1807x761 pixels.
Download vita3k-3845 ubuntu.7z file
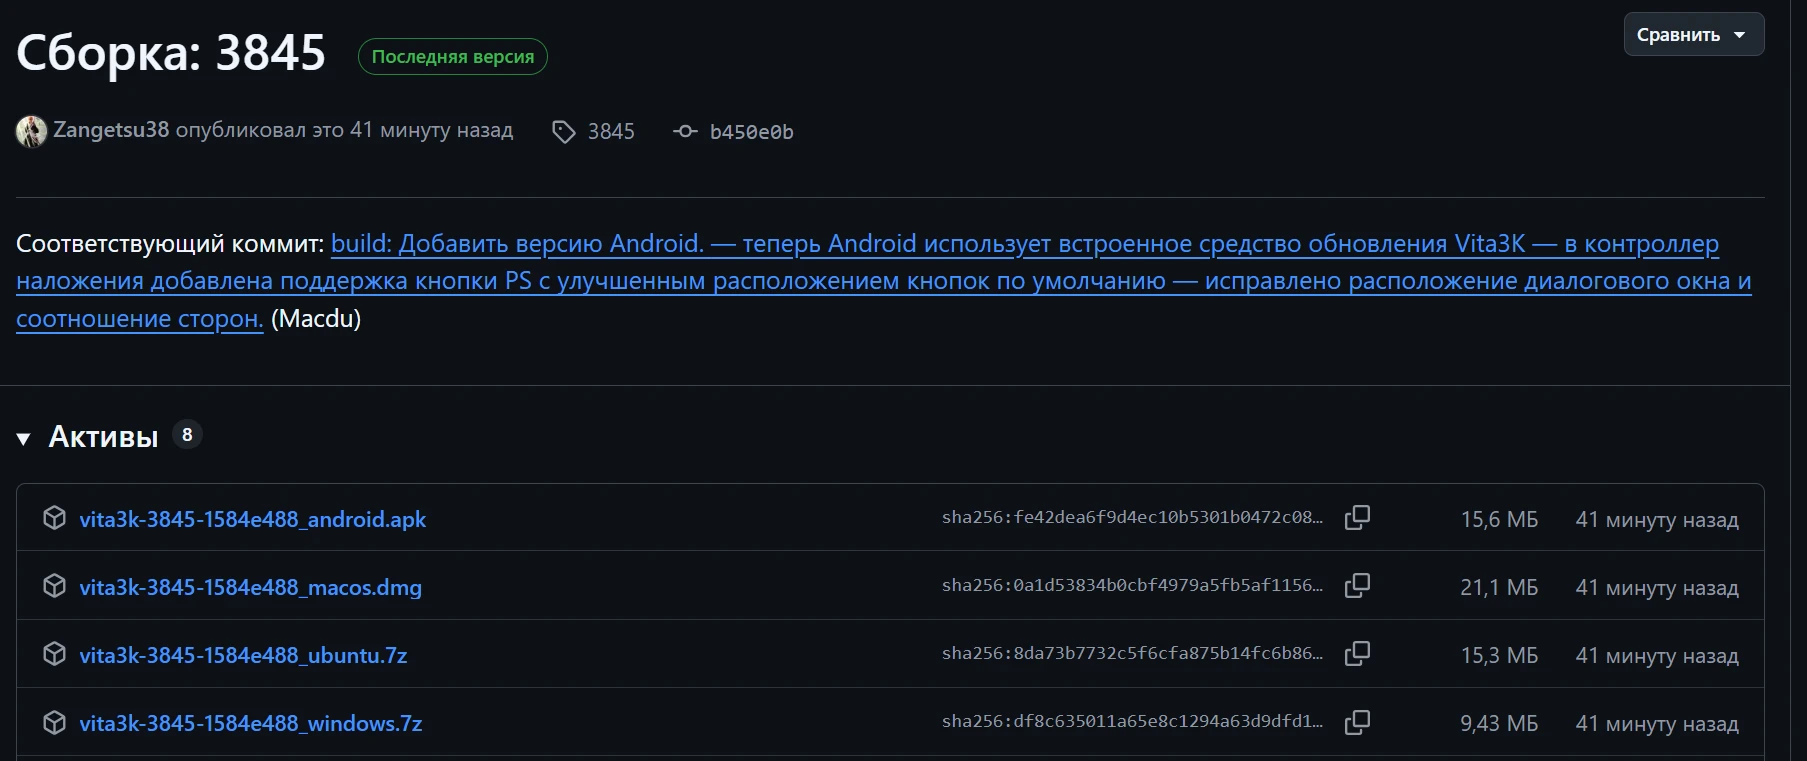243,655
